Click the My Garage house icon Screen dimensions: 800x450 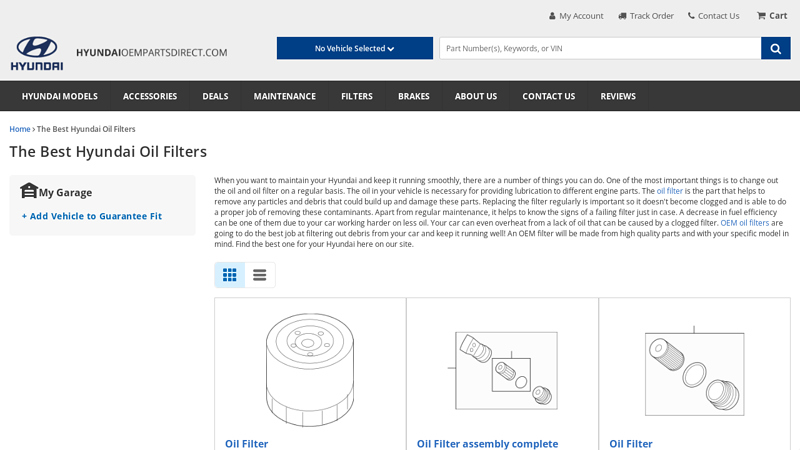tap(29, 191)
